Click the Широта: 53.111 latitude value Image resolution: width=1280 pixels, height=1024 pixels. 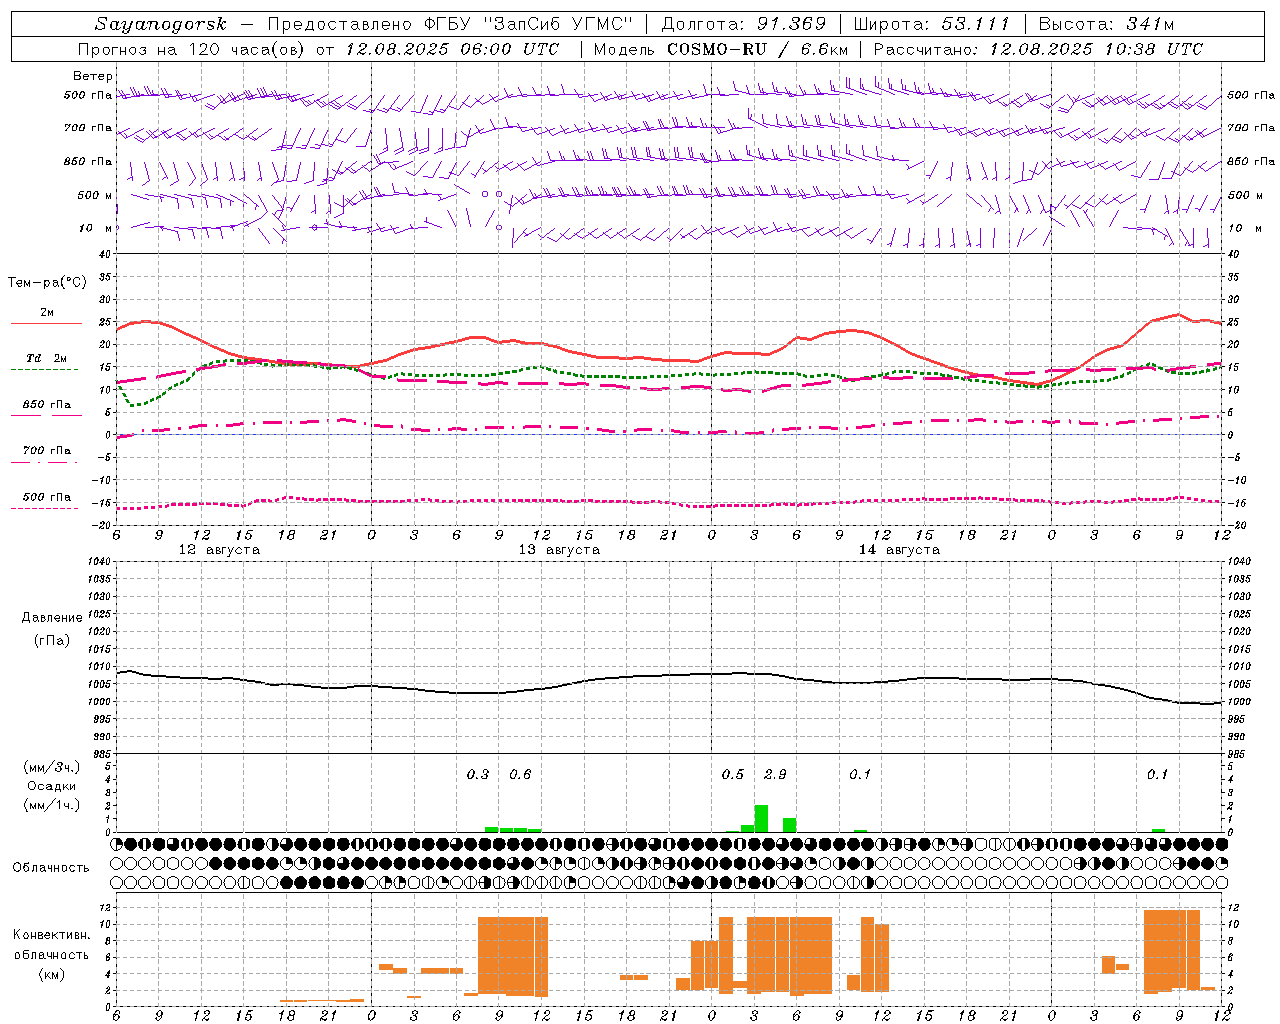click(931, 24)
